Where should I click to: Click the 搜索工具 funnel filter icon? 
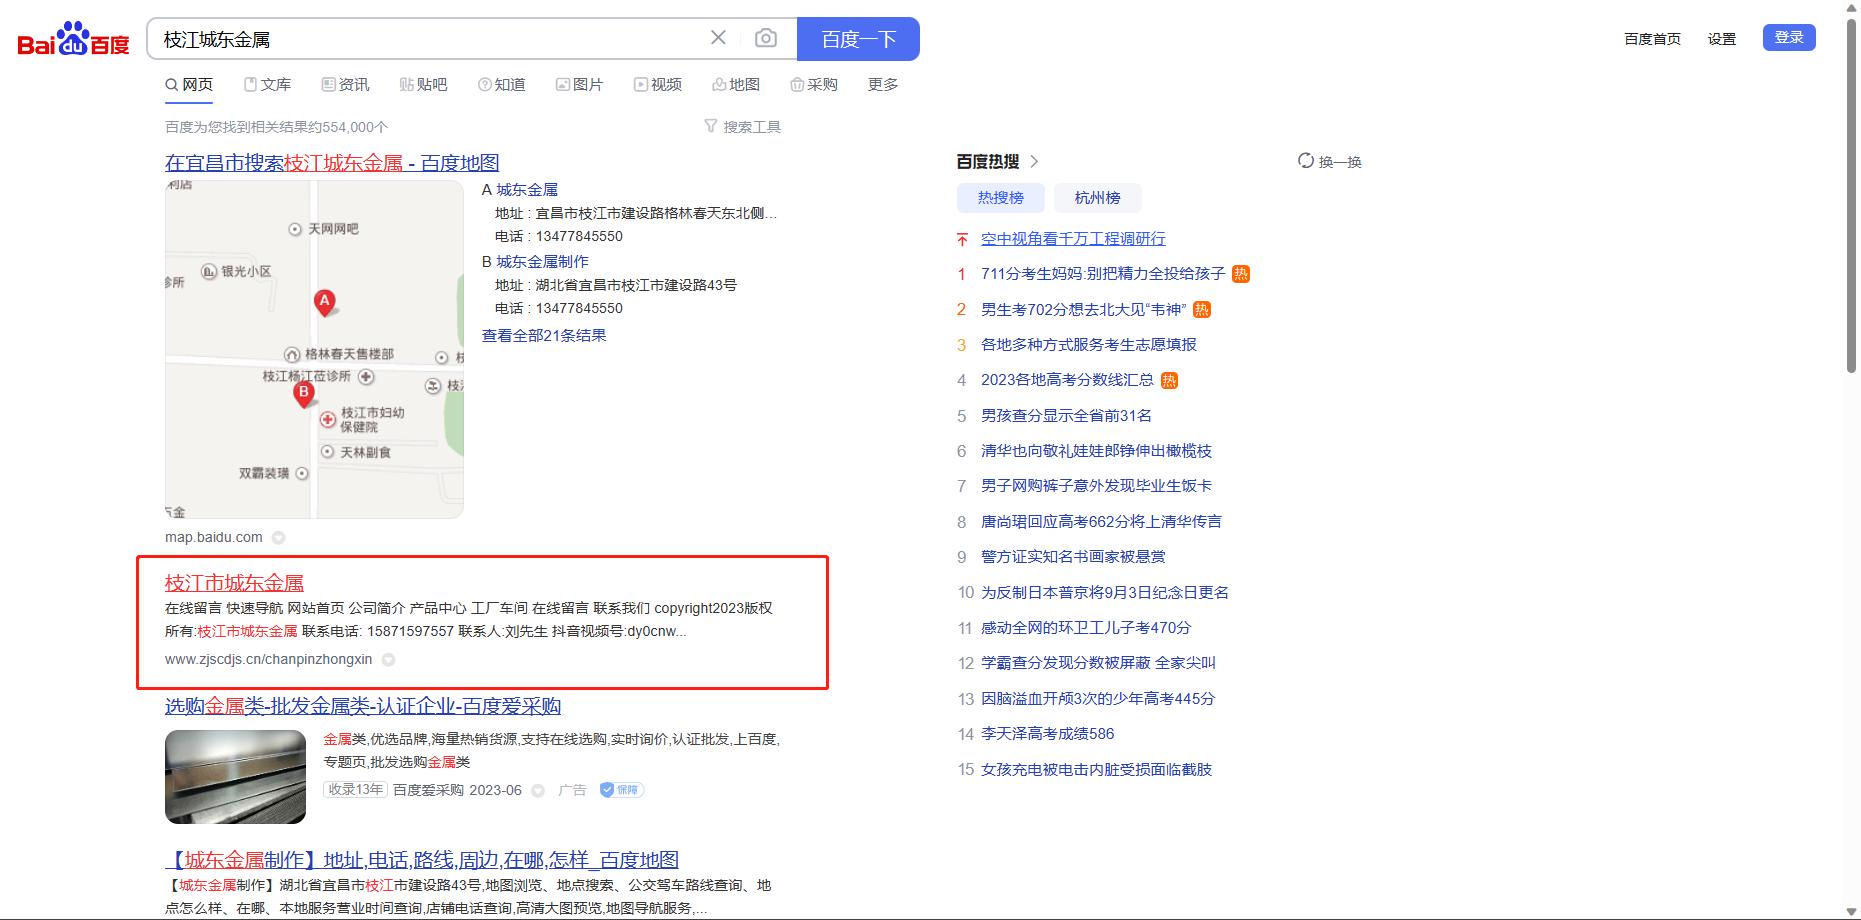coord(710,125)
